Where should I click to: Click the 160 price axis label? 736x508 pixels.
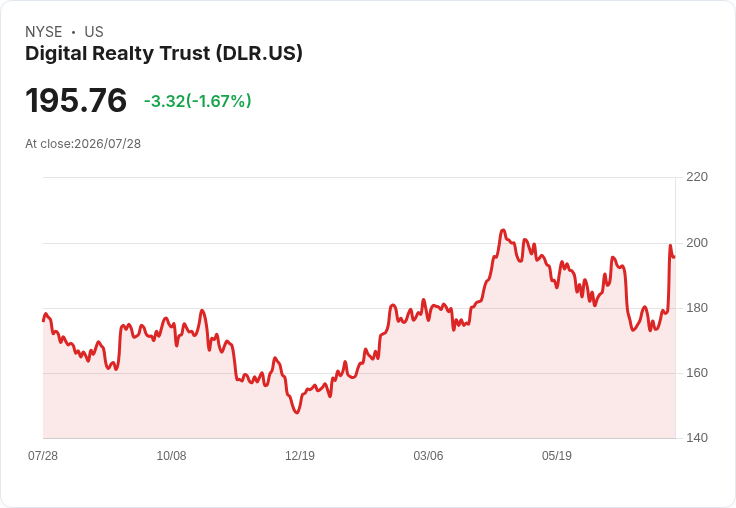(697, 373)
